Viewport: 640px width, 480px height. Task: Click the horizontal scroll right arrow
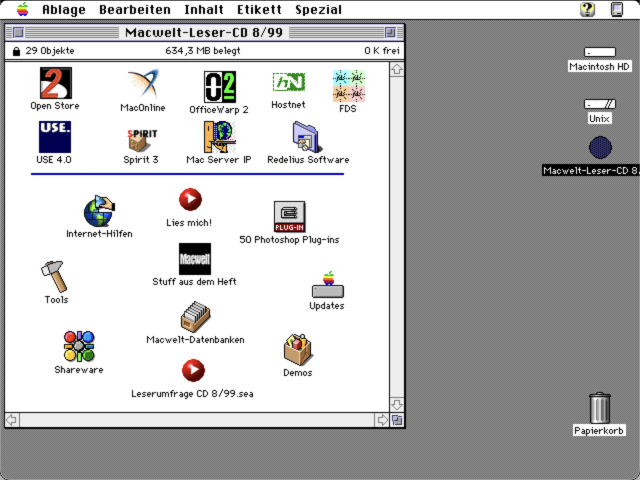click(x=382, y=420)
